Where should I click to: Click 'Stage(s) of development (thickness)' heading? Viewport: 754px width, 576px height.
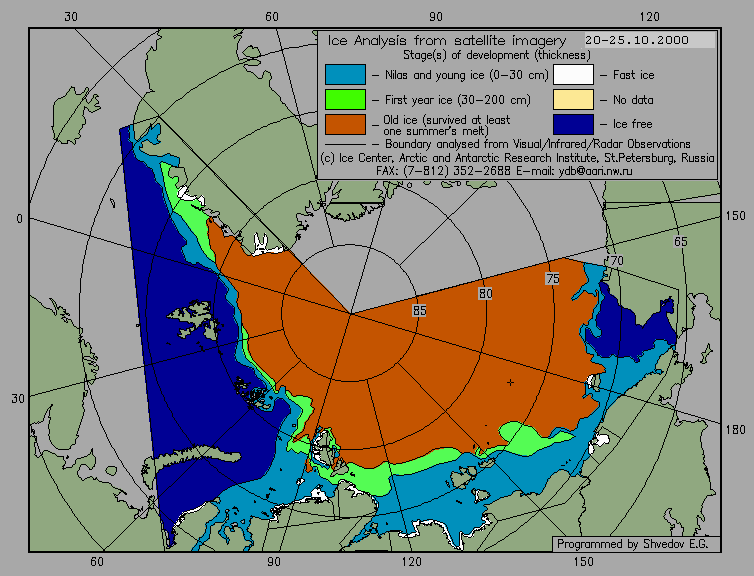point(497,55)
